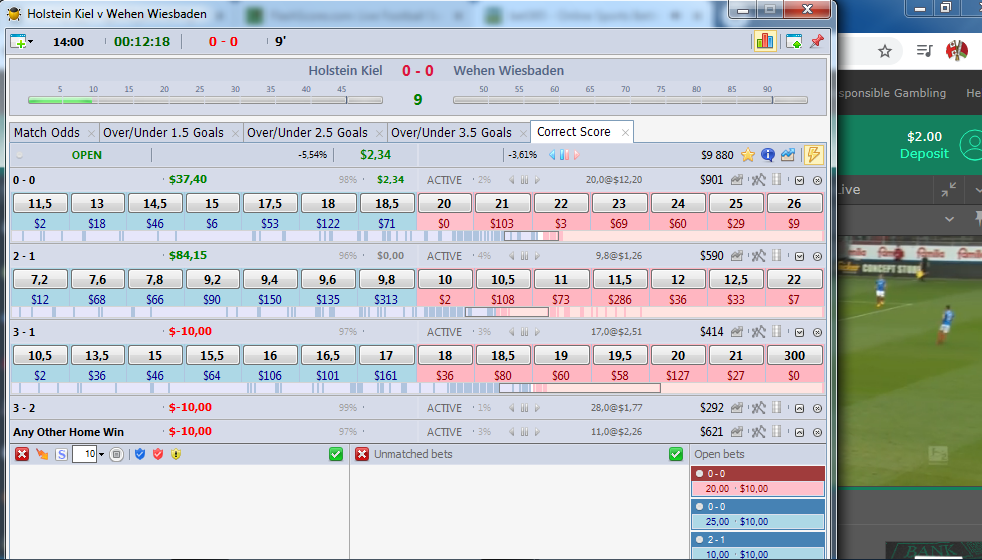Viewport: 982px width, 560px height.
Task: Click the price ladder bar under 0 - 0 row
Action: (417, 236)
